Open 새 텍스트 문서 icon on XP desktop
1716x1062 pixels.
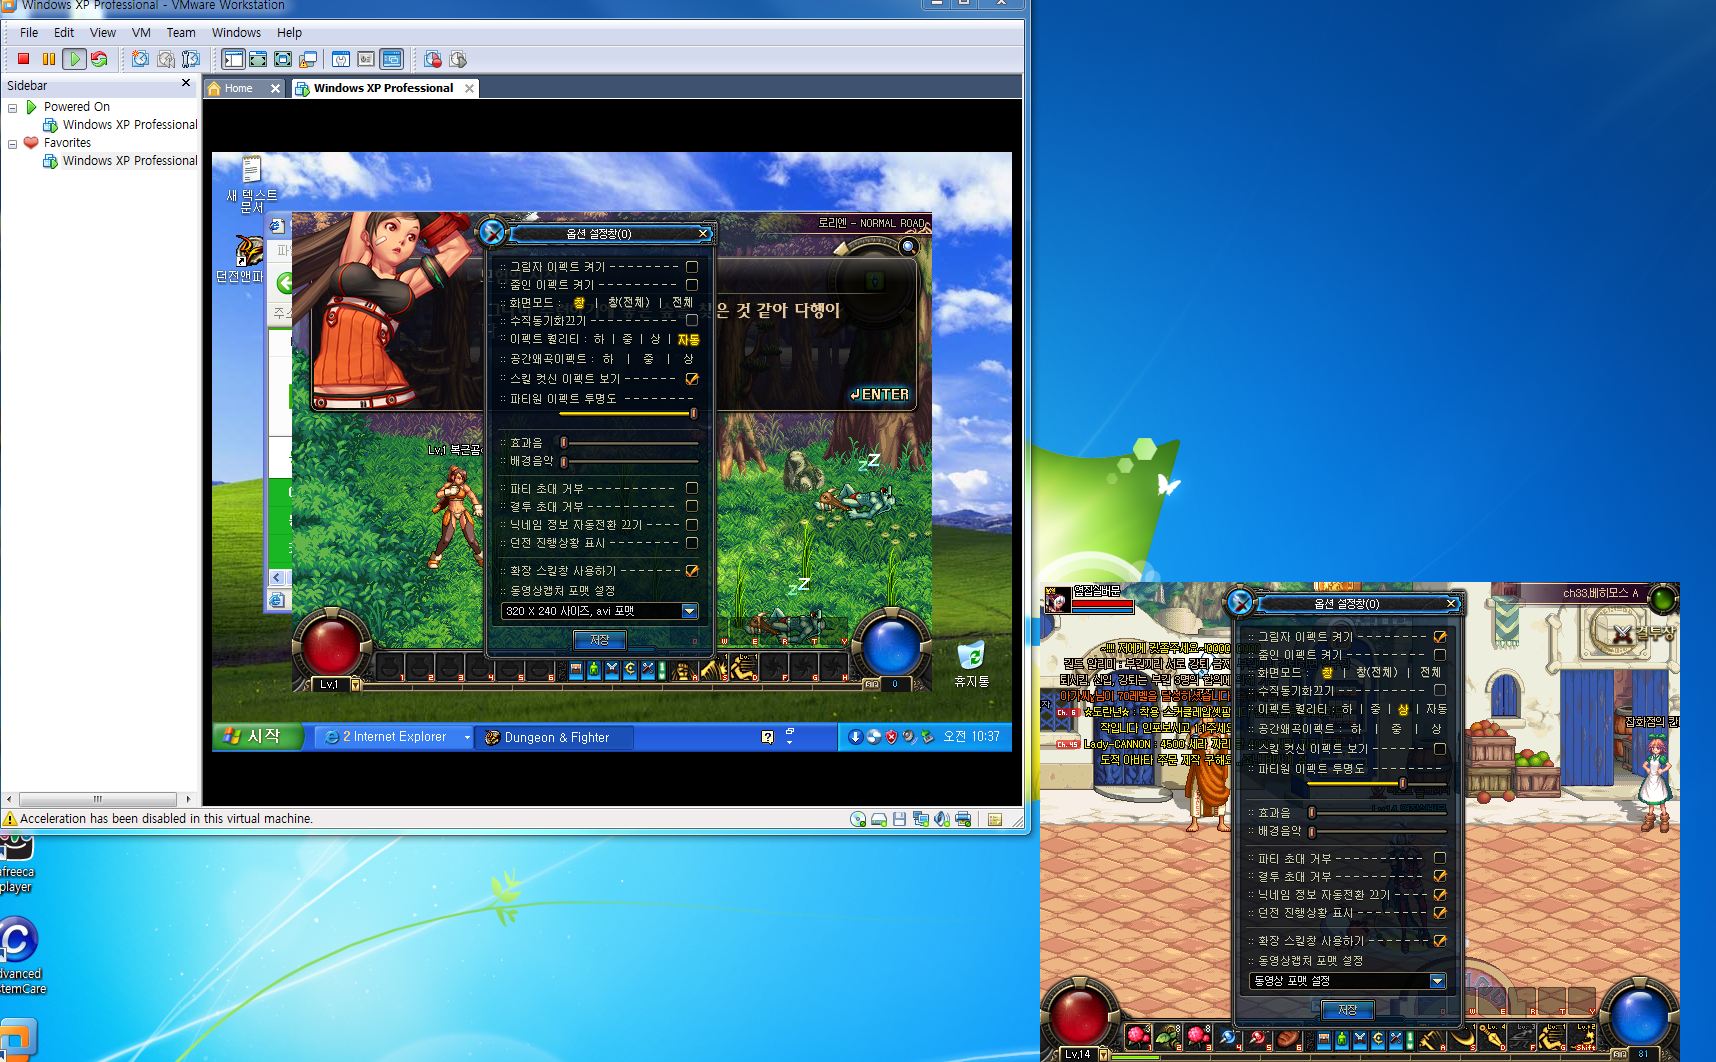[251, 184]
